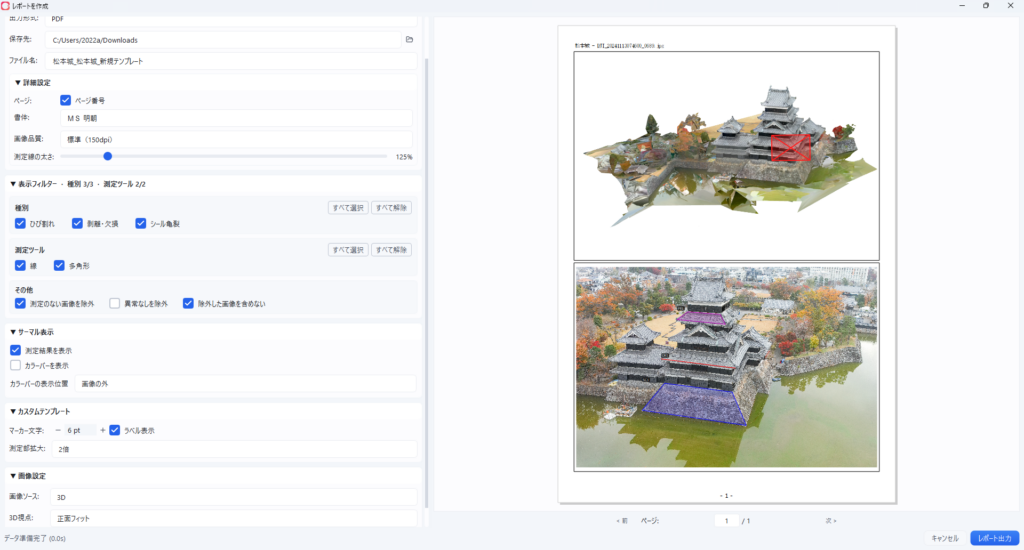Click the 保存先 path field
Viewport: 1024px width, 550px height.
click(x=223, y=40)
